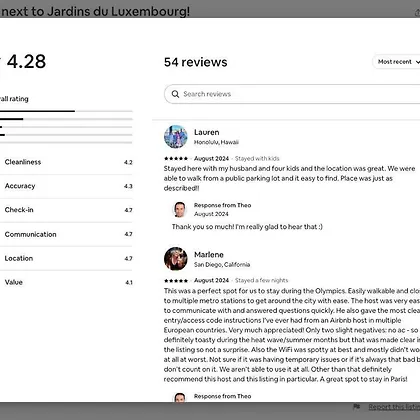Click Theo's avatar under Marlene's review

click(180, 397)
